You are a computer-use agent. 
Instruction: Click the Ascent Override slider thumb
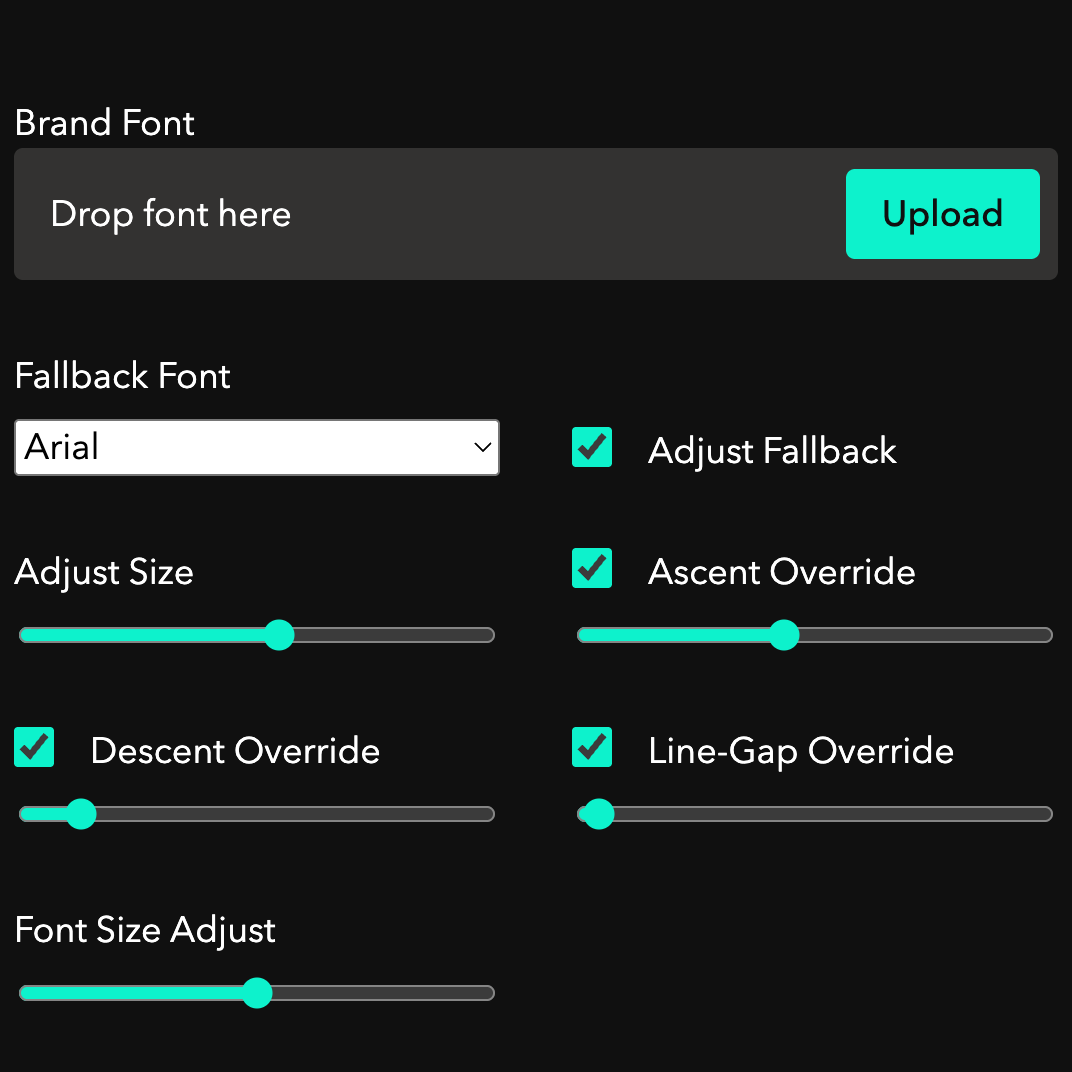[784, 635]
